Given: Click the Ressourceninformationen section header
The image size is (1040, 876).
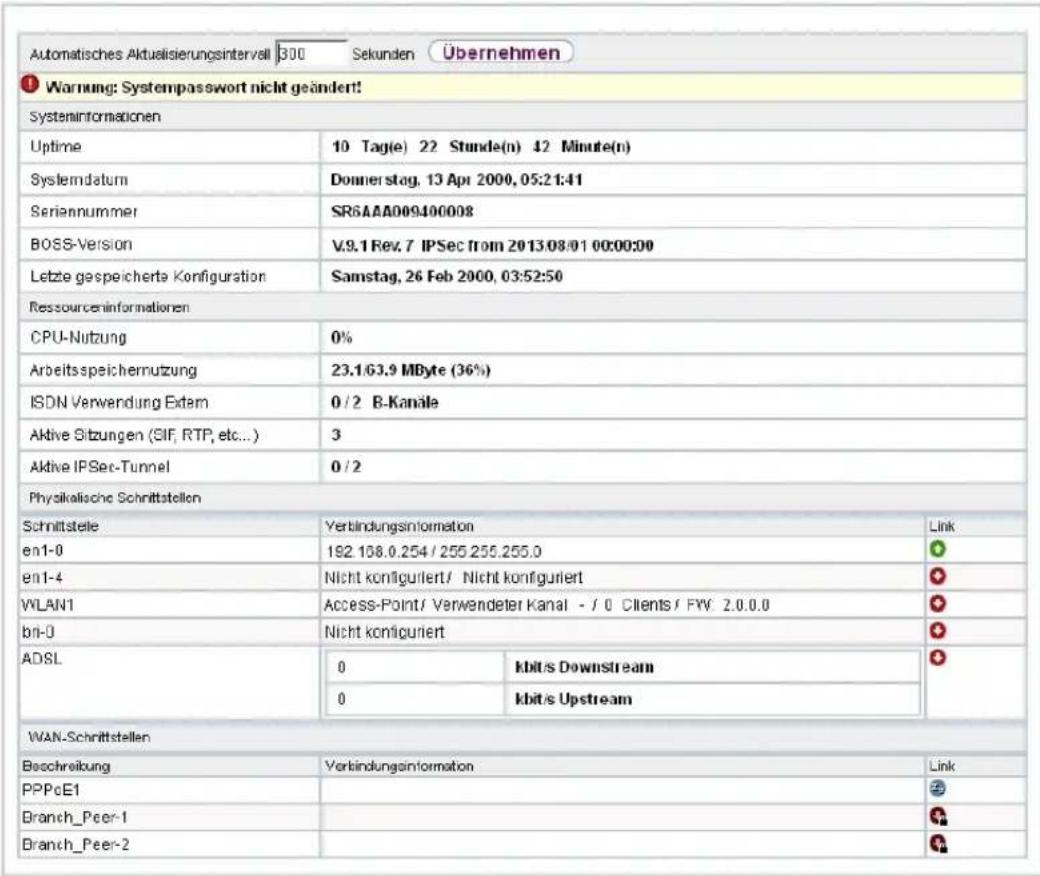Looking at the screenshot, I should 109,307.
